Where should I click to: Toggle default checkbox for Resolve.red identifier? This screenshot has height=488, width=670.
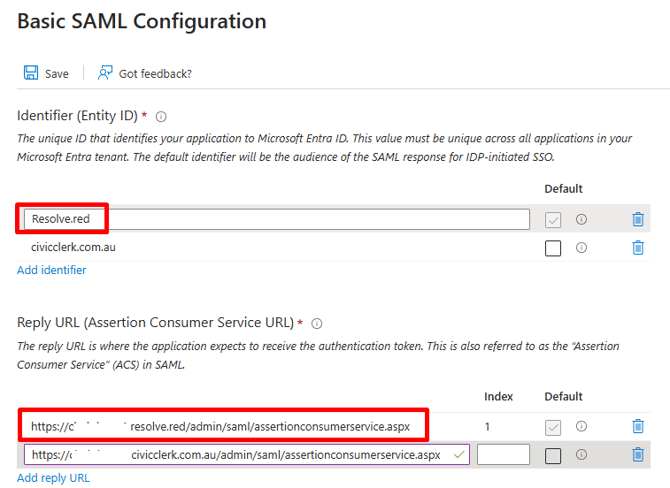tap(553, 220)
